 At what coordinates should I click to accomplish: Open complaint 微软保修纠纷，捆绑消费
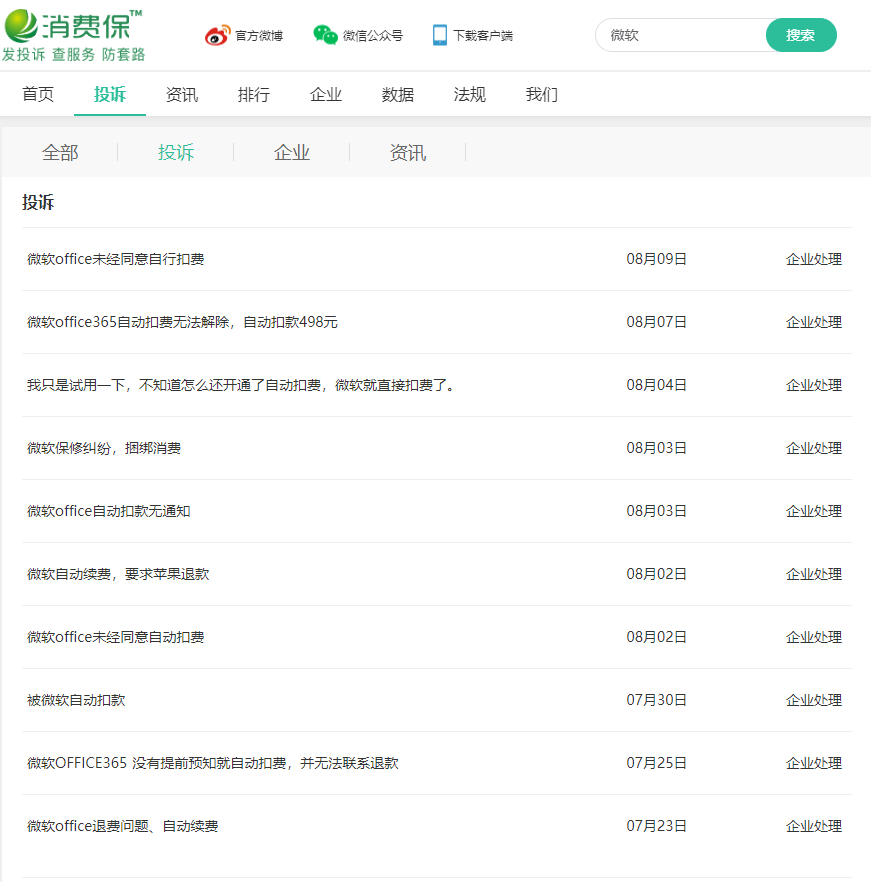pyautogui.click(x=104, y=448)
